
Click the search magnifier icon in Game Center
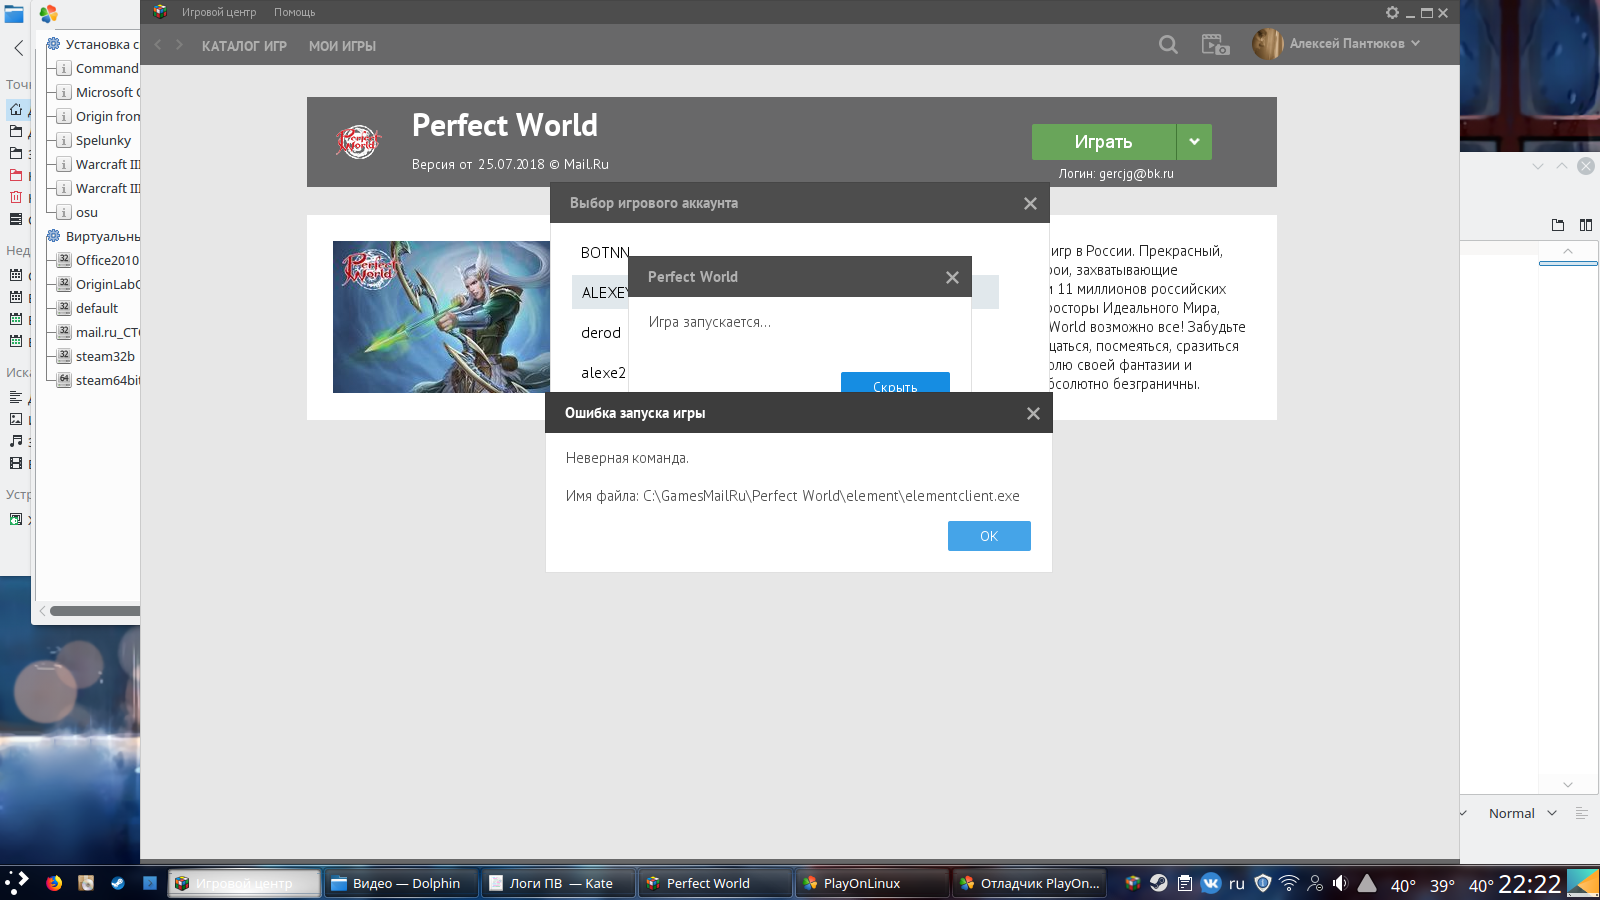click(1167, 45)
